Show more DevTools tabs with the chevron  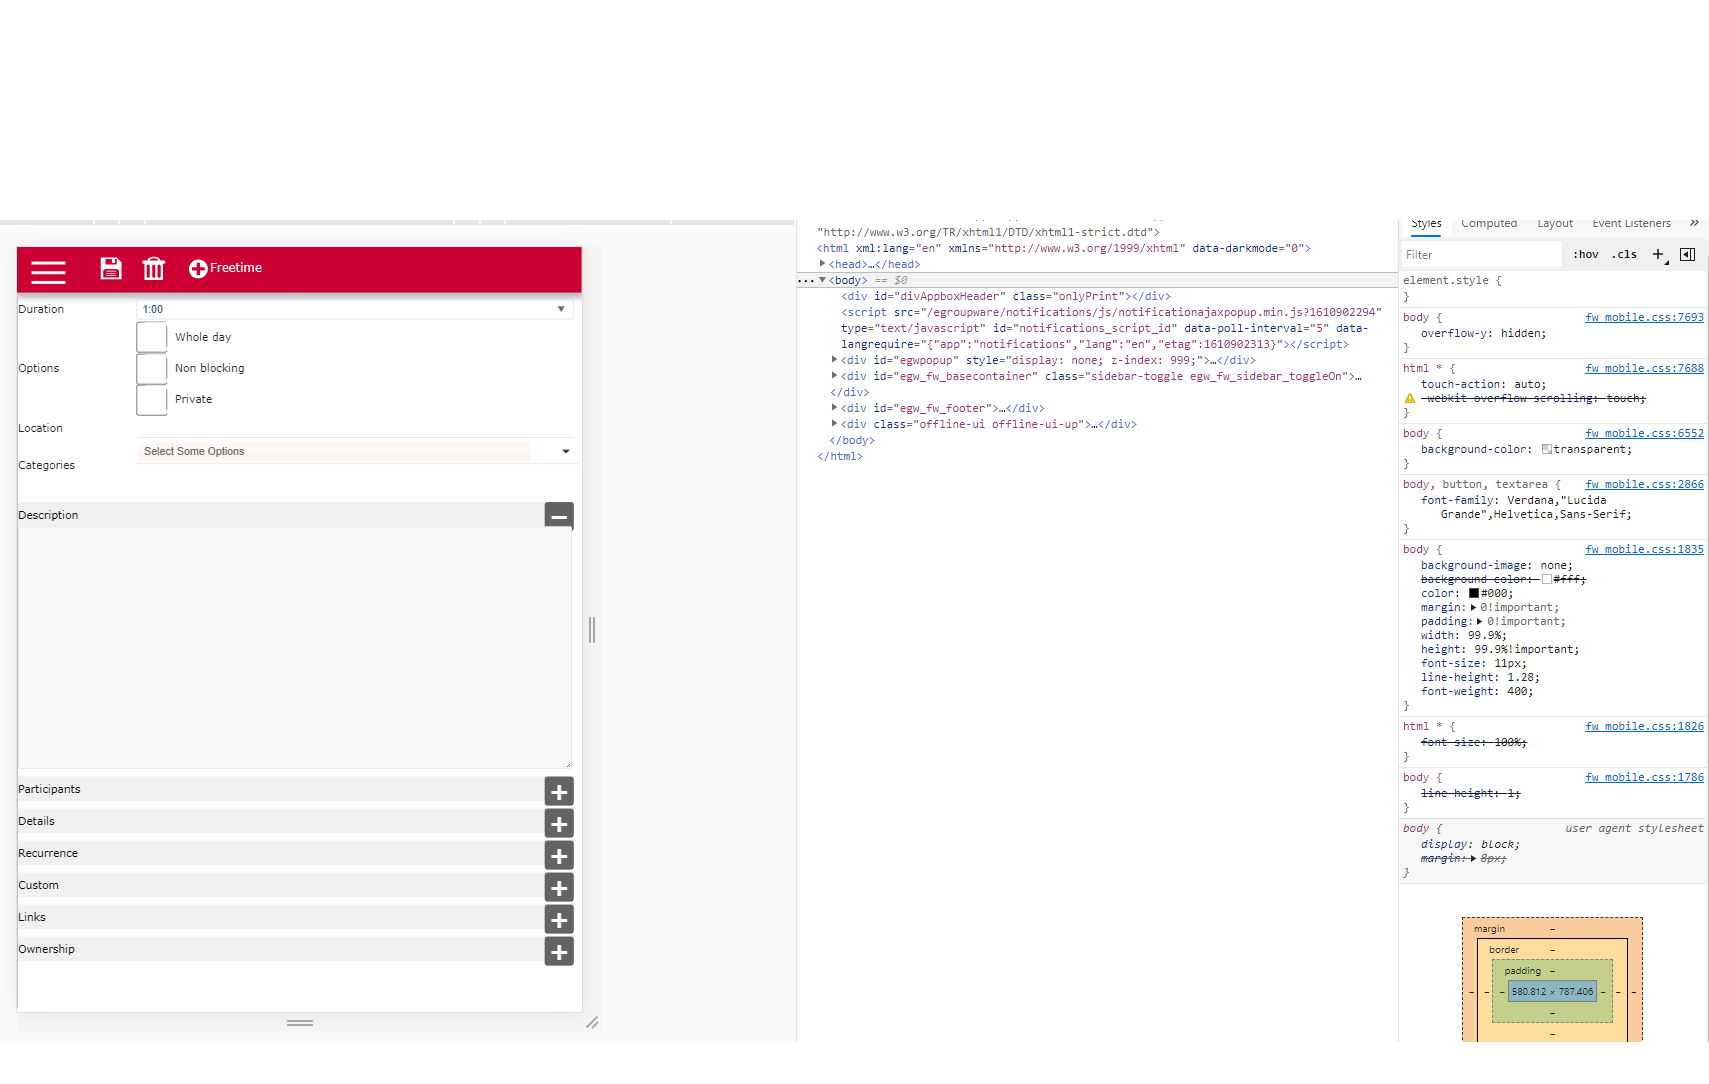(1694, 223)
